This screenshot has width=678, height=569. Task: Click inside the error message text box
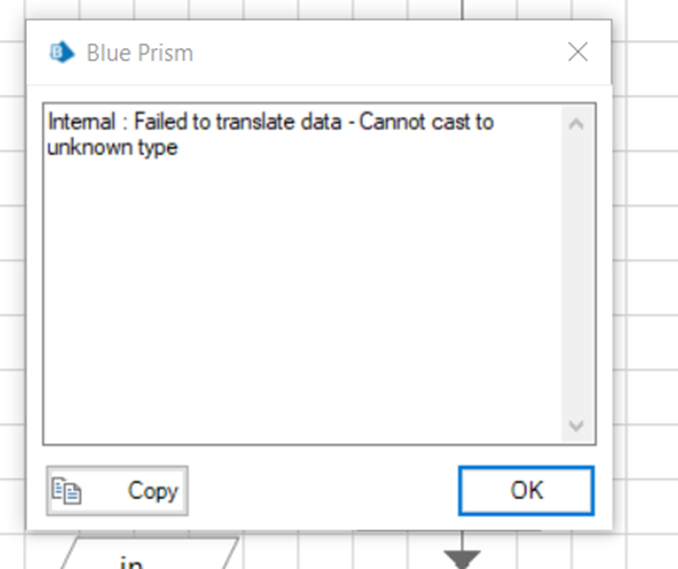pos(300,300)
